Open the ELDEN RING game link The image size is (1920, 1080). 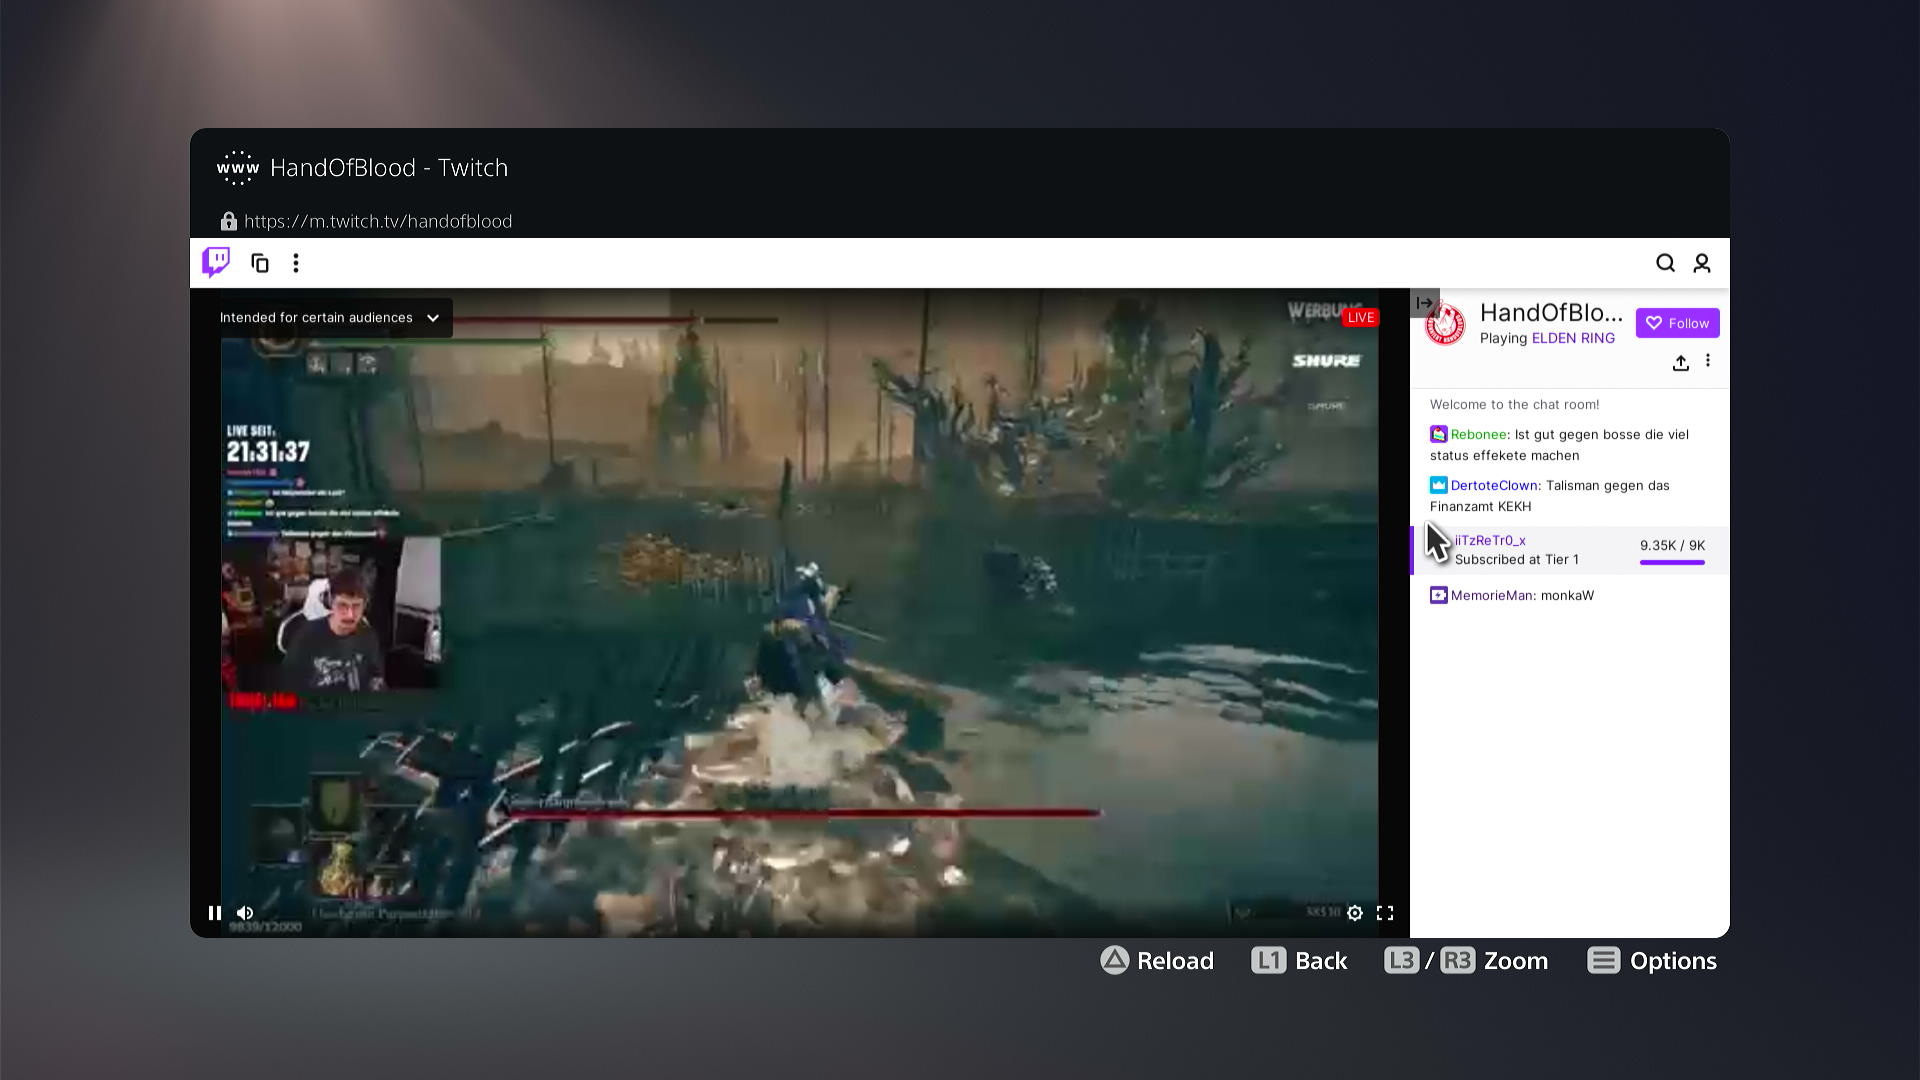(x=1573, y=338)
